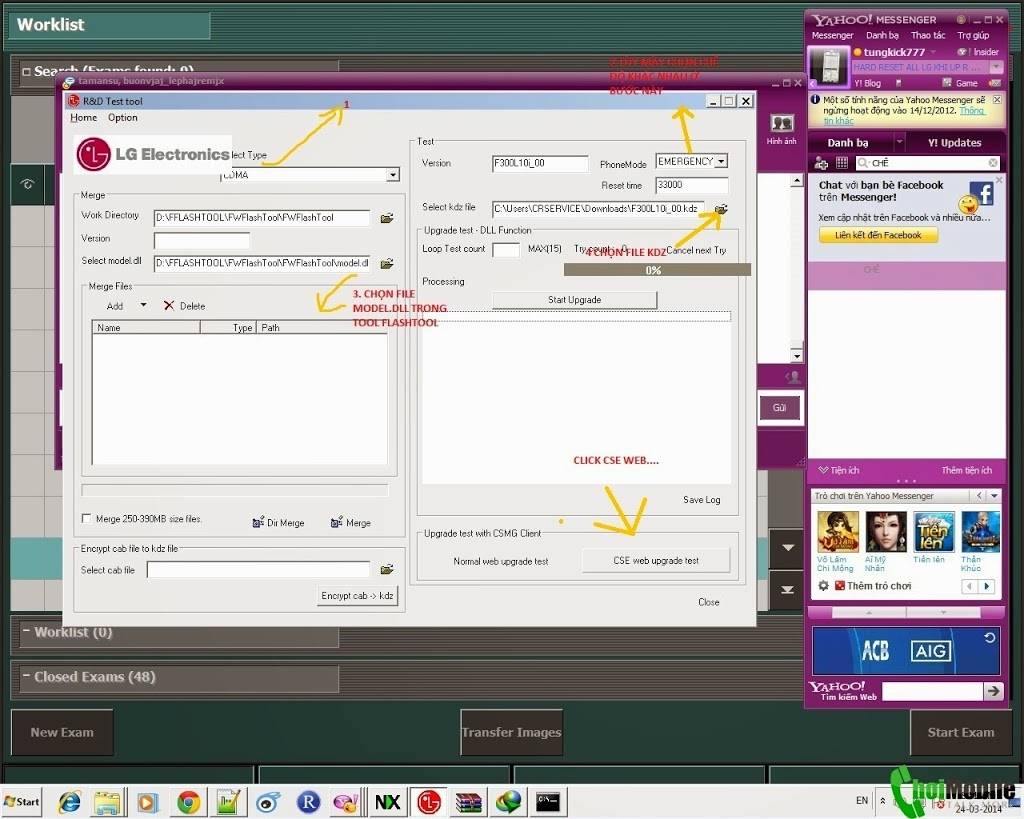Click the New Exam button
This screenshot has height=819, width=1024.
point(62,732)
